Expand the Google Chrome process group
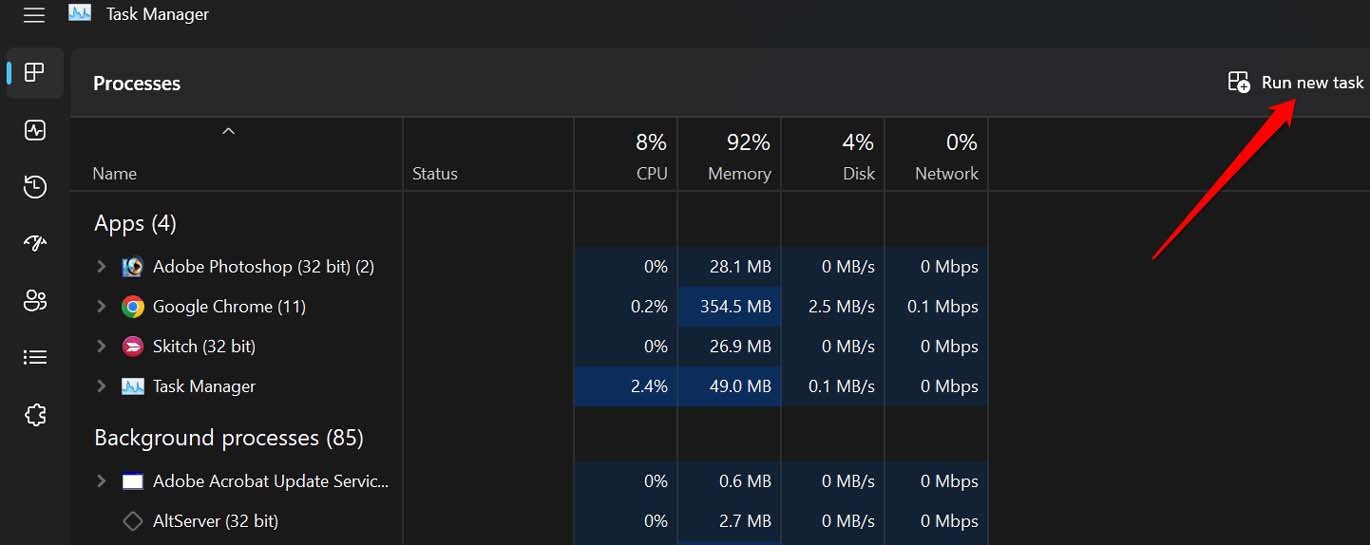The image size is (1370, 545). [x=101, y=307]
